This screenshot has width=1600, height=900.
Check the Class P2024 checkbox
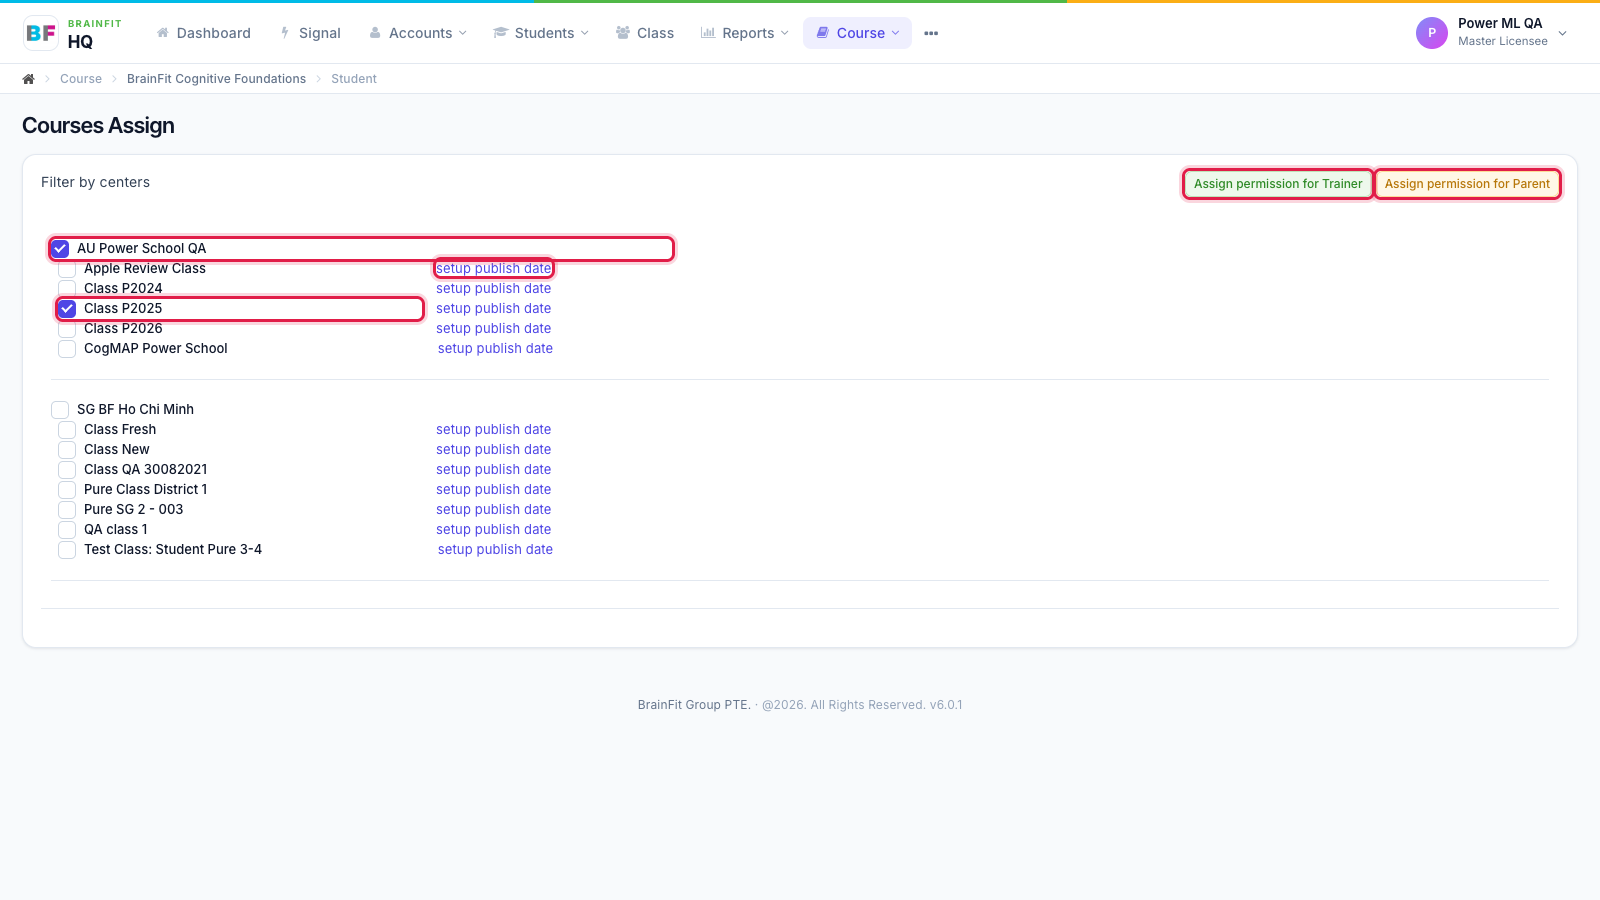67,289
